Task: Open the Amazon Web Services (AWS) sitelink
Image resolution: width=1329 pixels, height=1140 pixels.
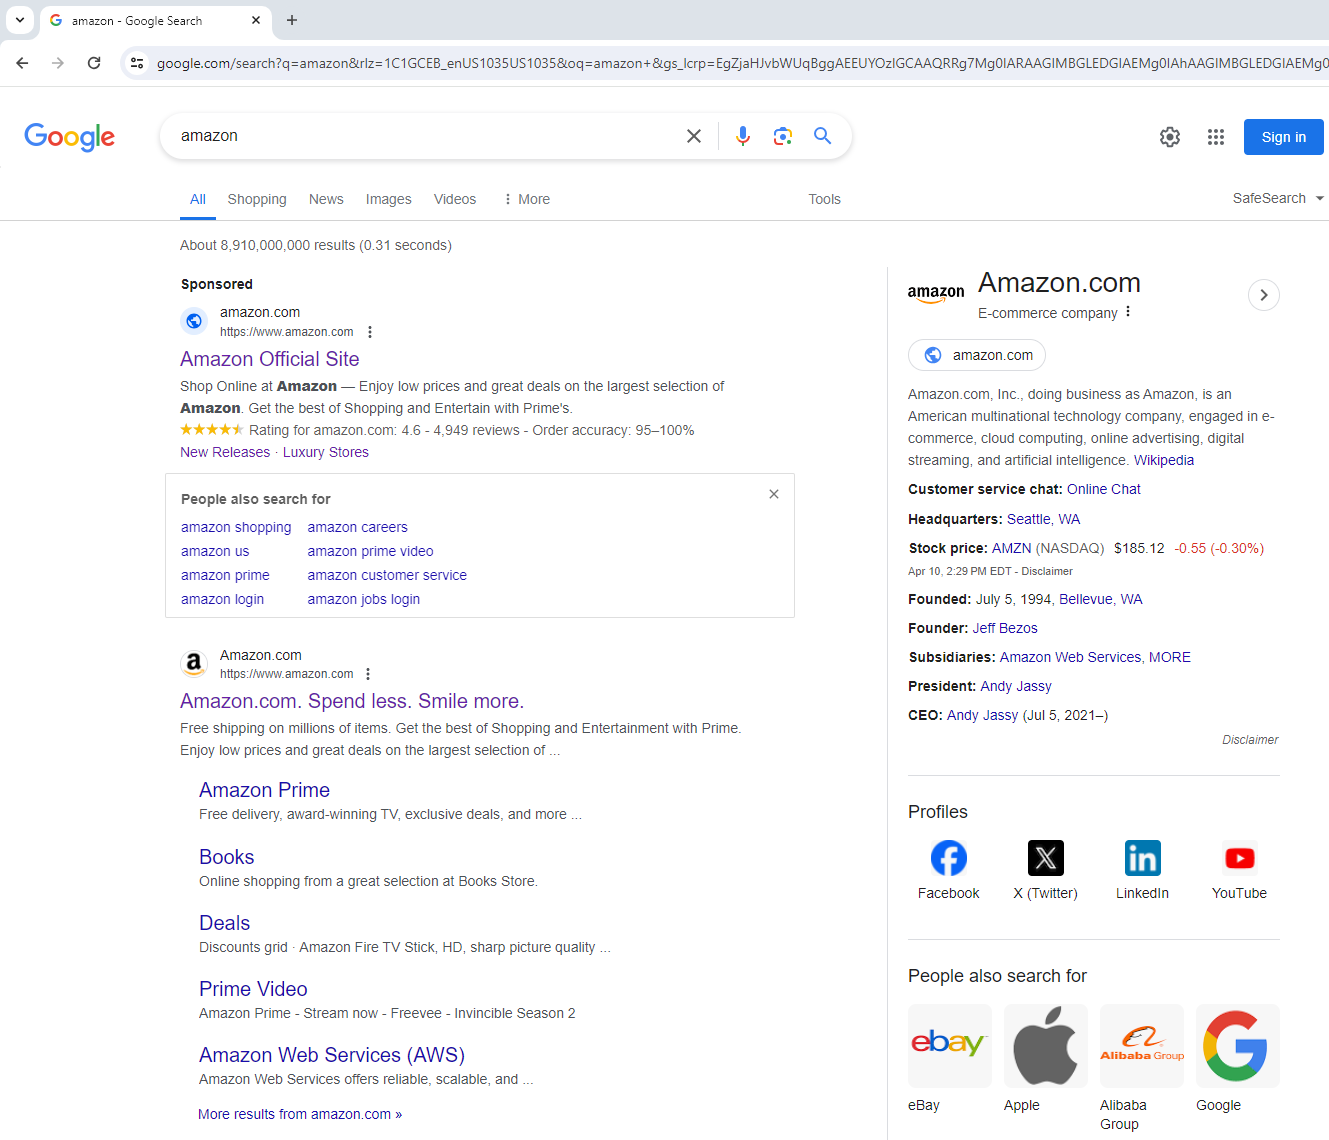Action: point(332,1055)
